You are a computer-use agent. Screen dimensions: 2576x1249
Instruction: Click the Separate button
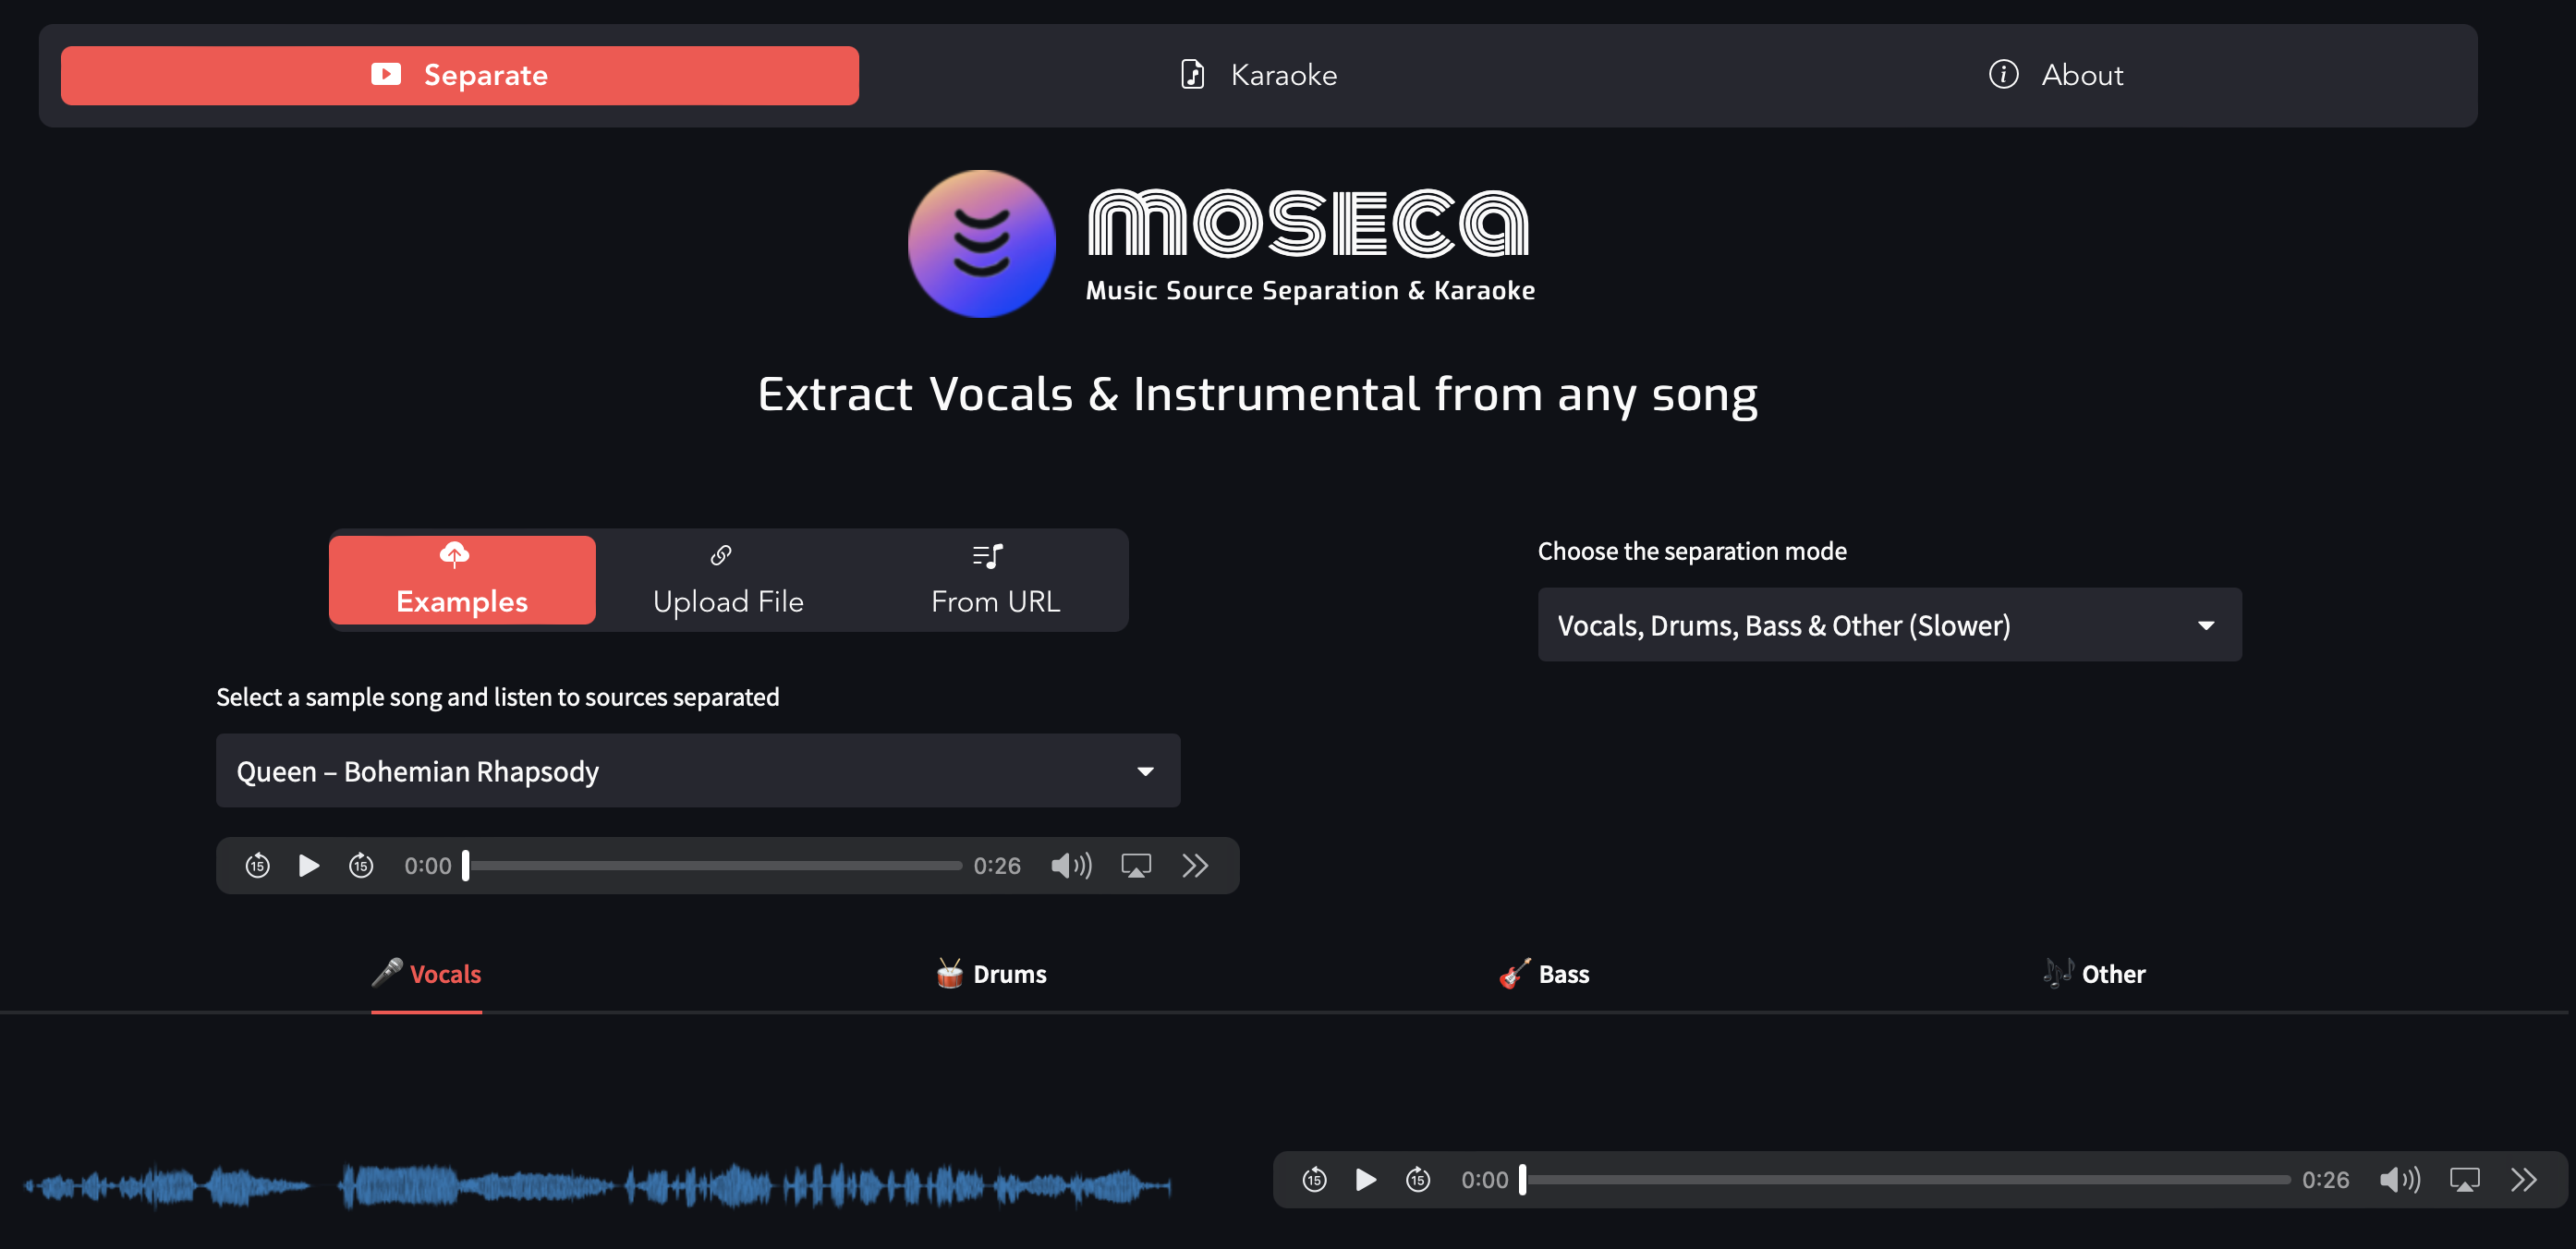(x=459, y=74)
